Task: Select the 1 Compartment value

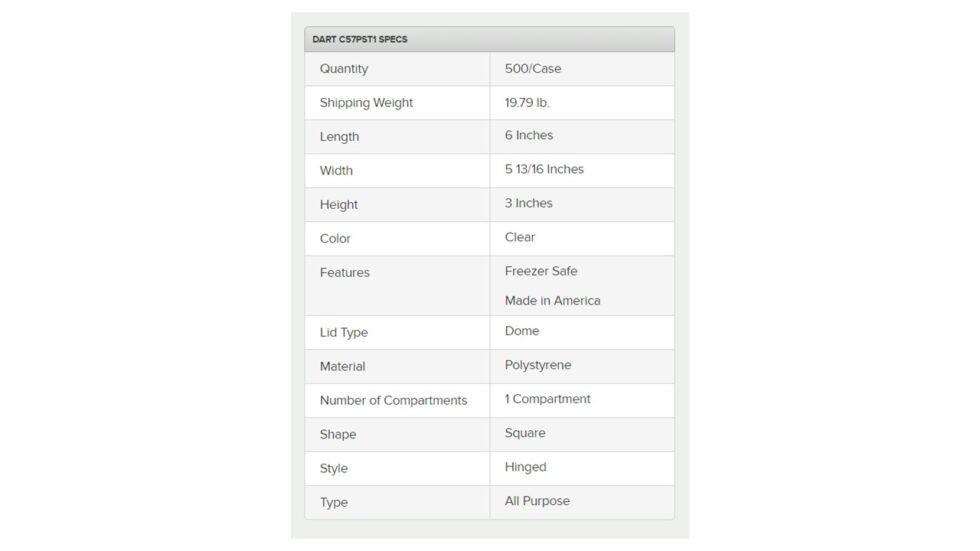Action: click(x=547, y=399)
